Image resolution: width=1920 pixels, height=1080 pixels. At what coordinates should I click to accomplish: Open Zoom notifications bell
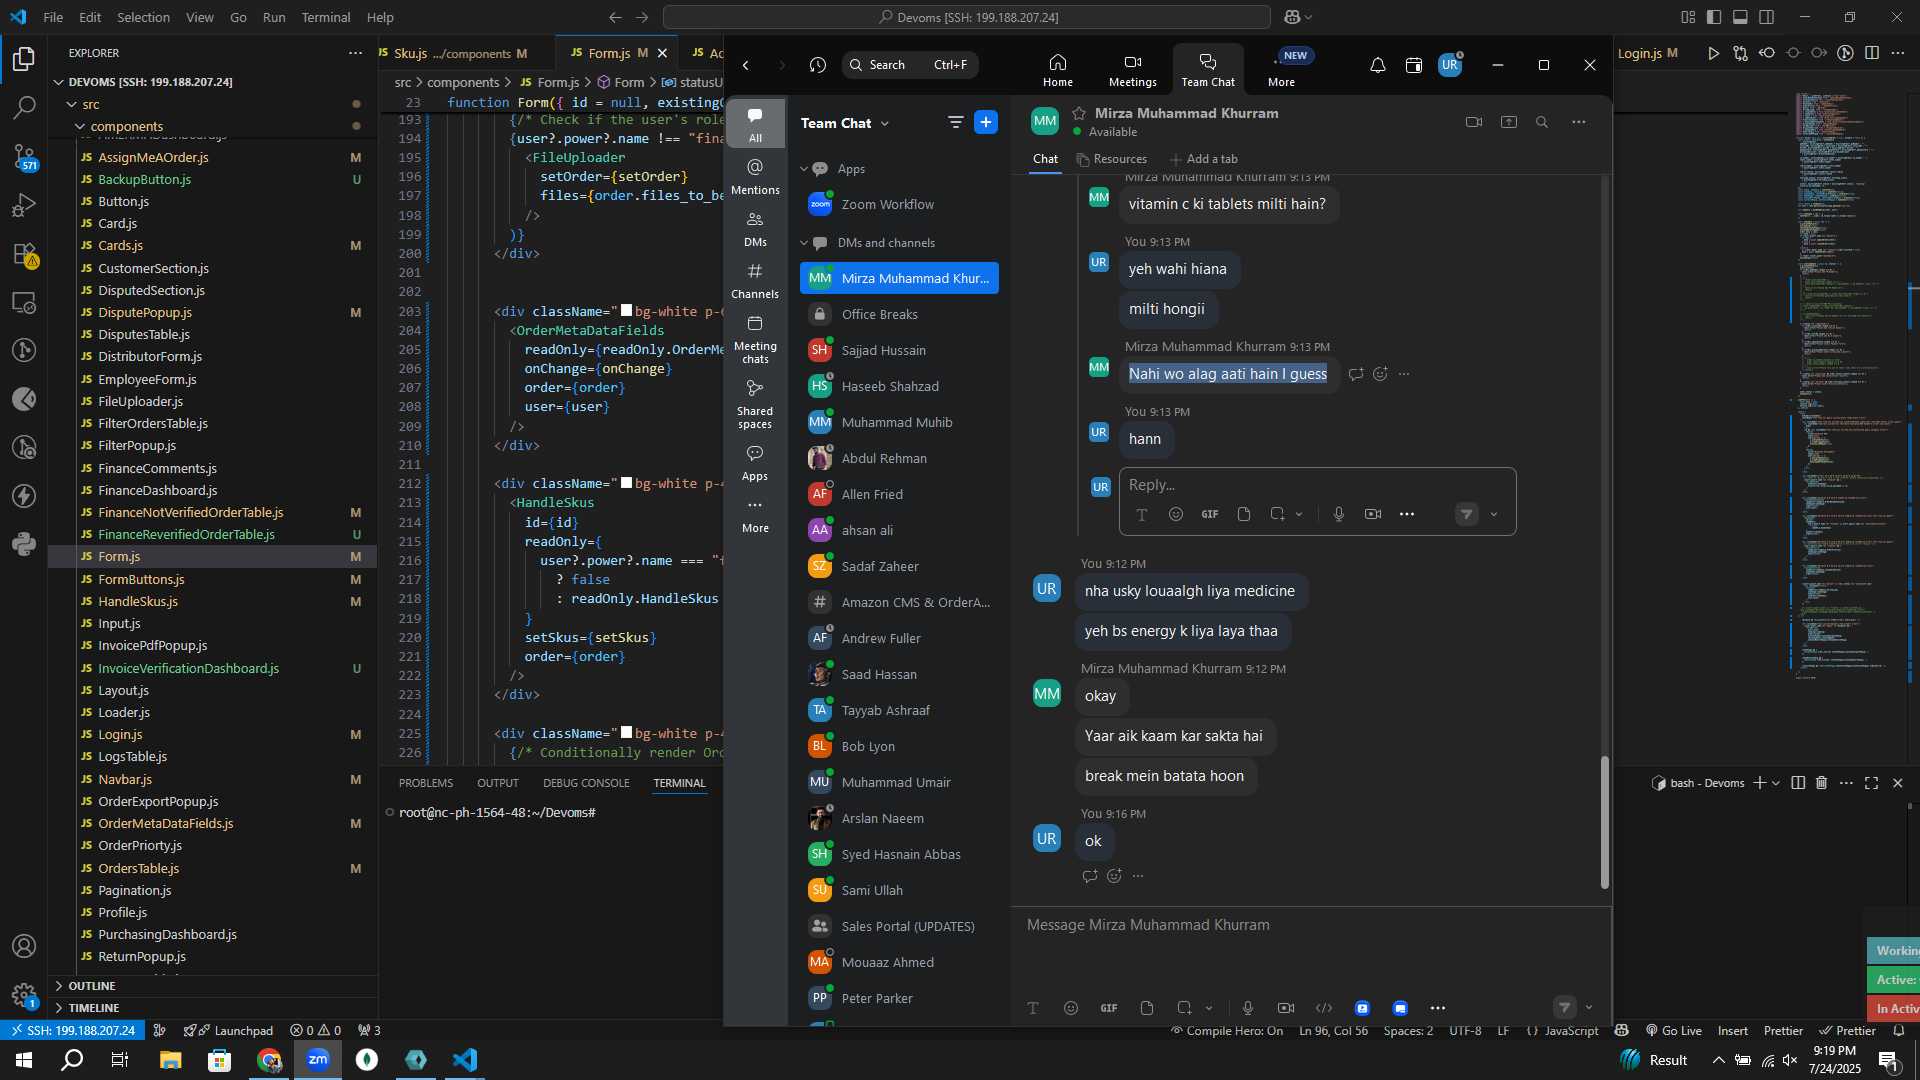[x=1377, y=65]
